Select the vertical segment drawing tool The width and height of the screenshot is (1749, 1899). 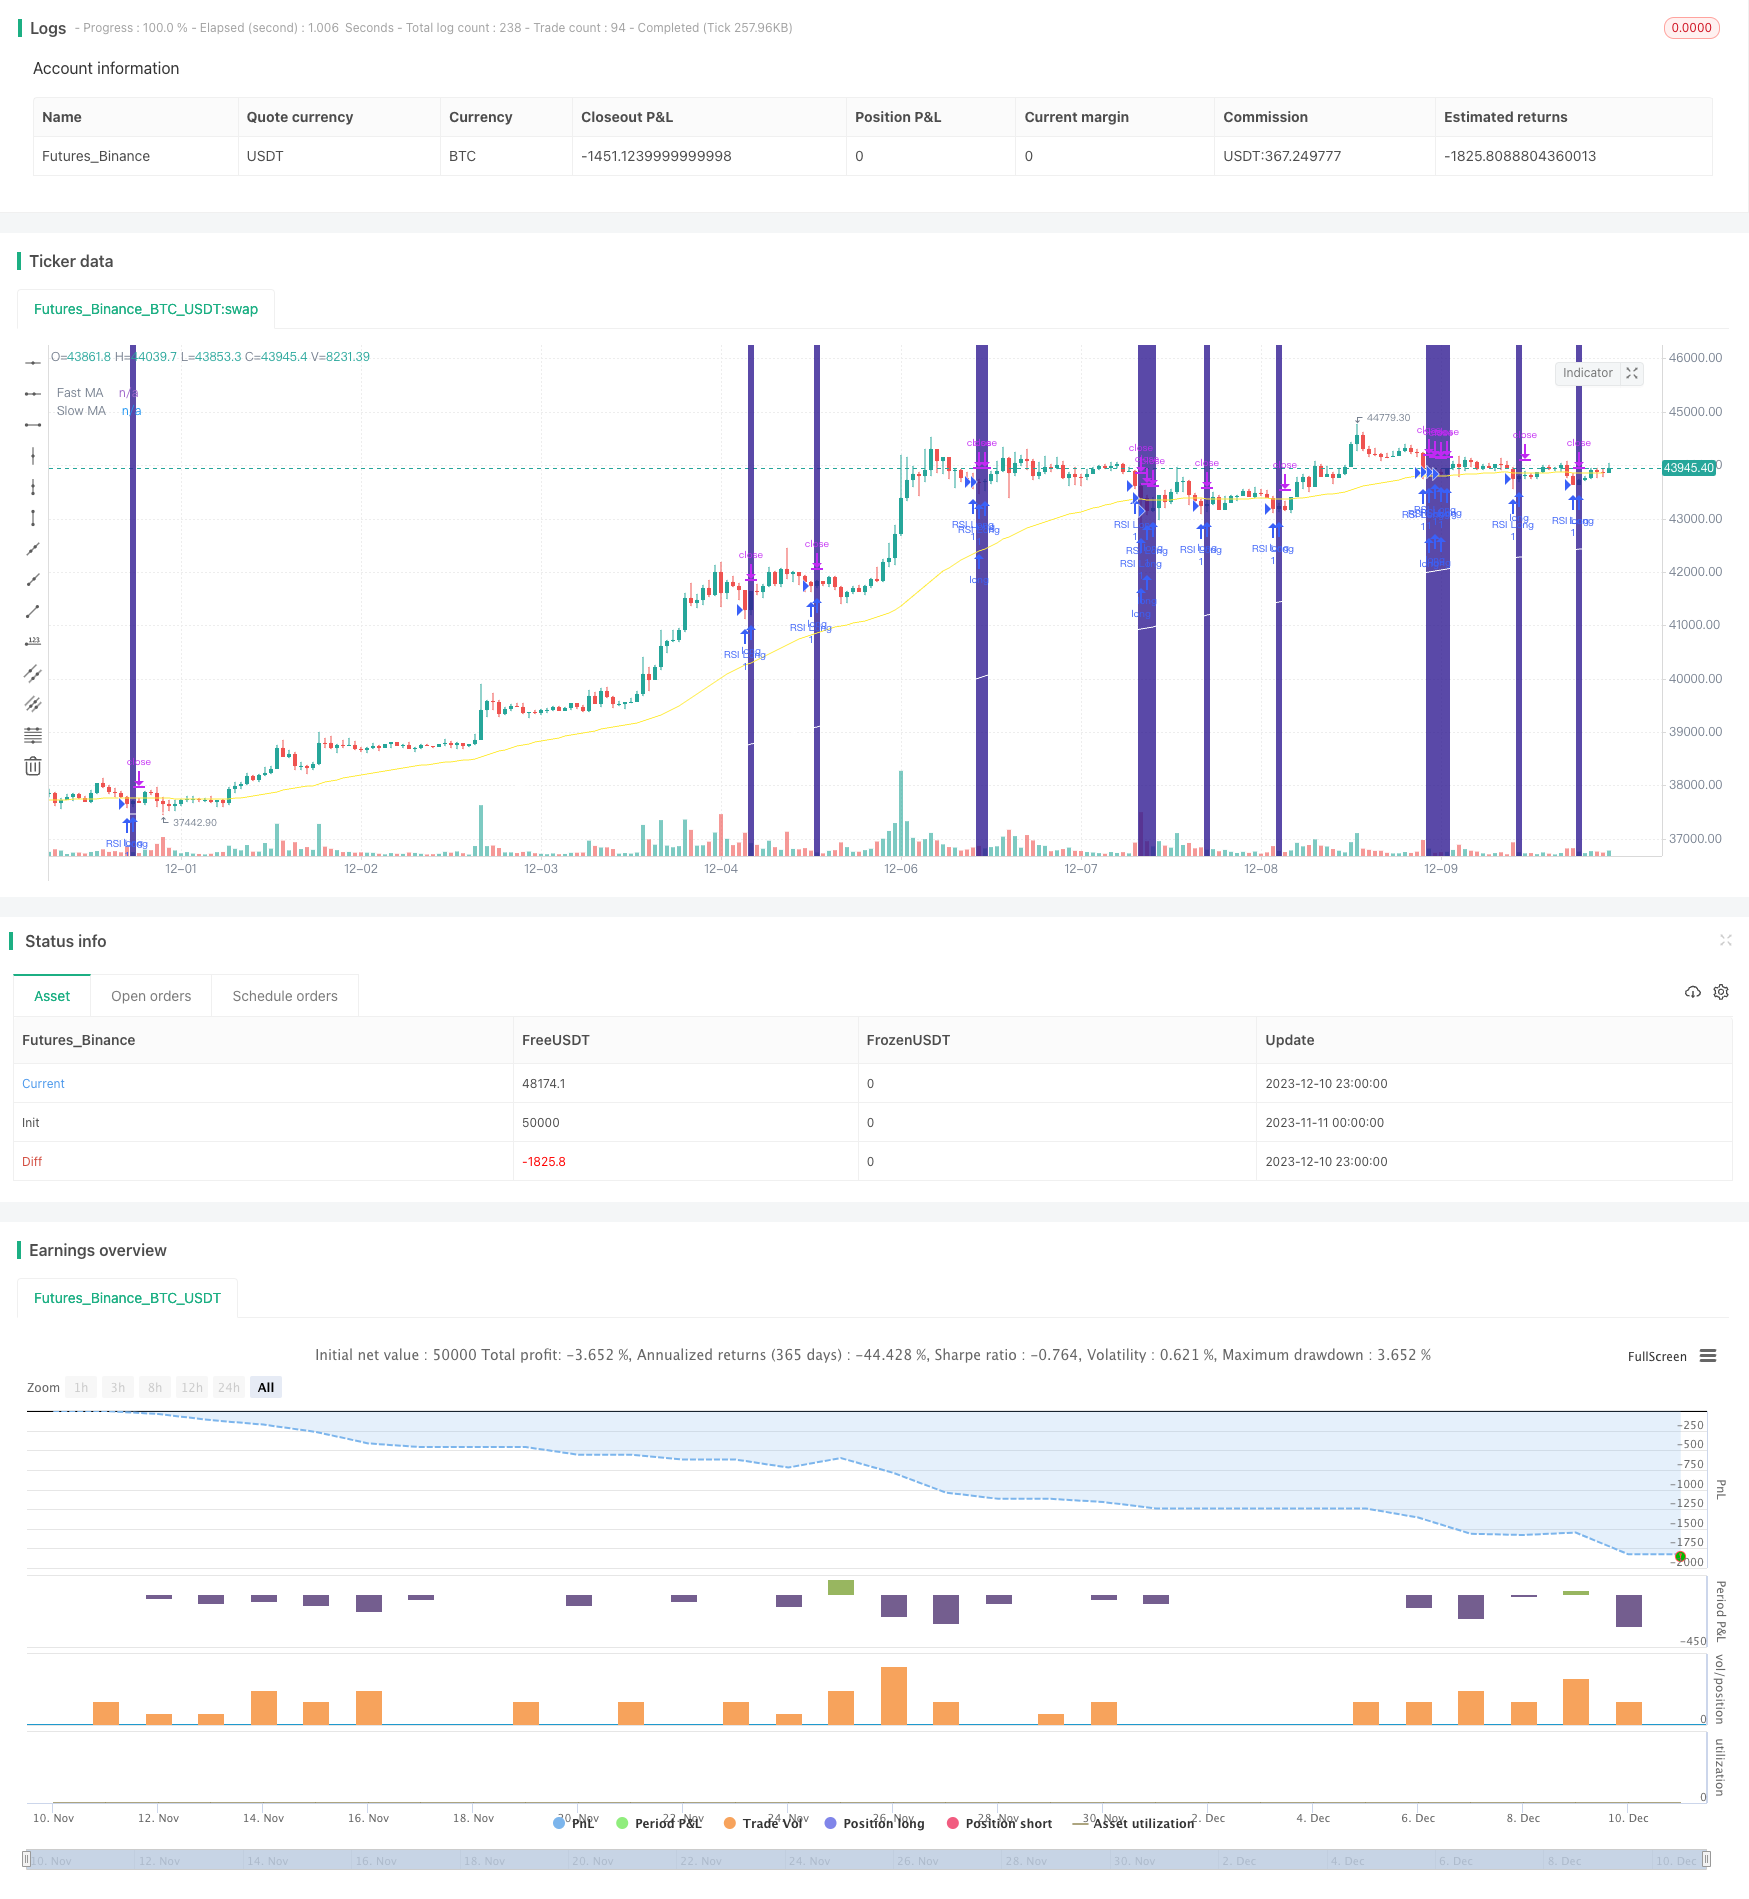click(33, 518)
